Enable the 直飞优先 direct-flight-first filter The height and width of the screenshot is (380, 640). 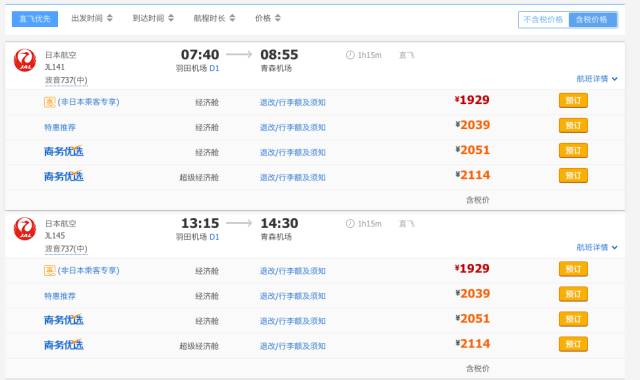coord(35,19)
